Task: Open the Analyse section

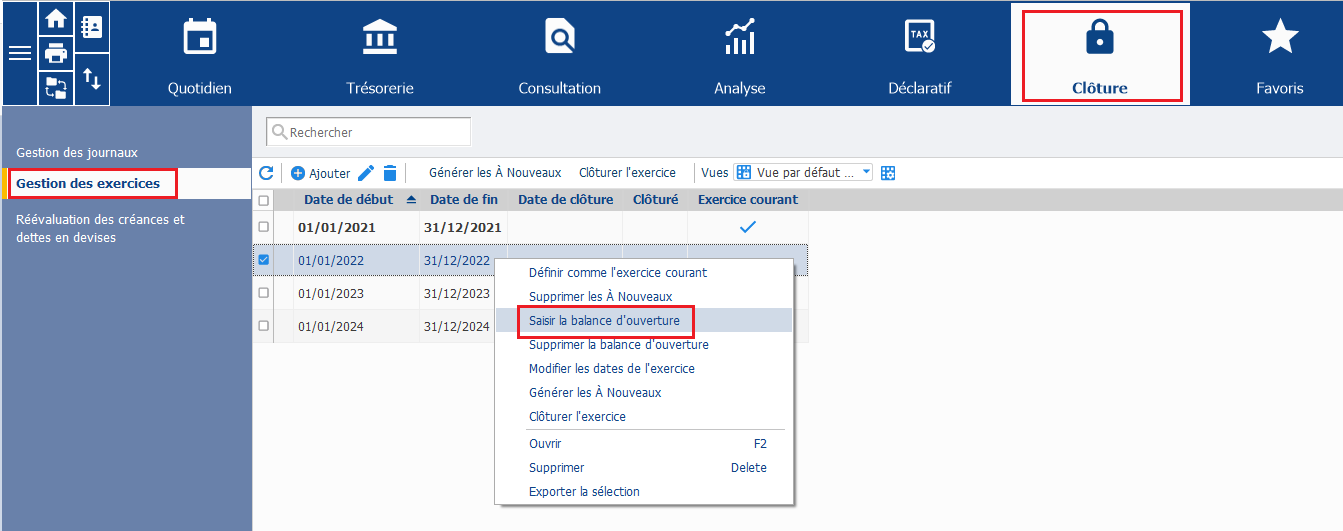Action: pyautogui.click(x=740, y=54)
